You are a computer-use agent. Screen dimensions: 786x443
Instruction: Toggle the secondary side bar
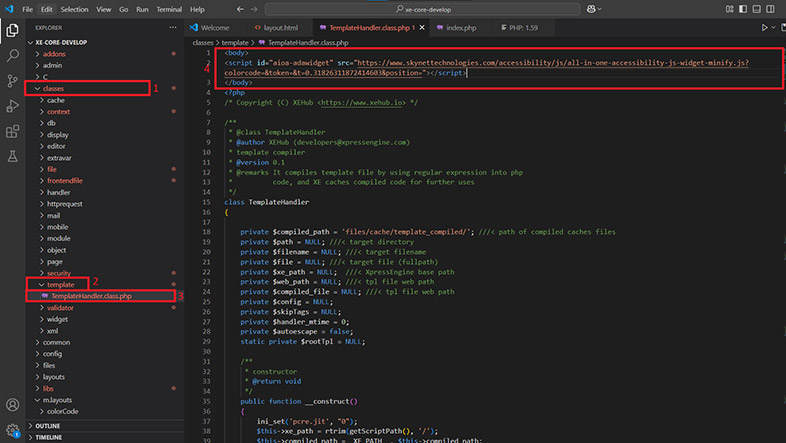click(770, 9)
